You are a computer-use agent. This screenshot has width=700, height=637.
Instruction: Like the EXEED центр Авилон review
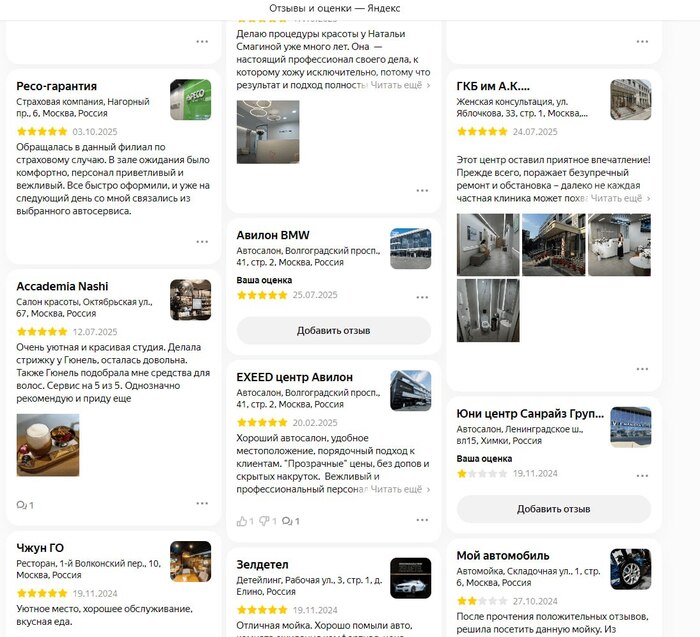245,521
